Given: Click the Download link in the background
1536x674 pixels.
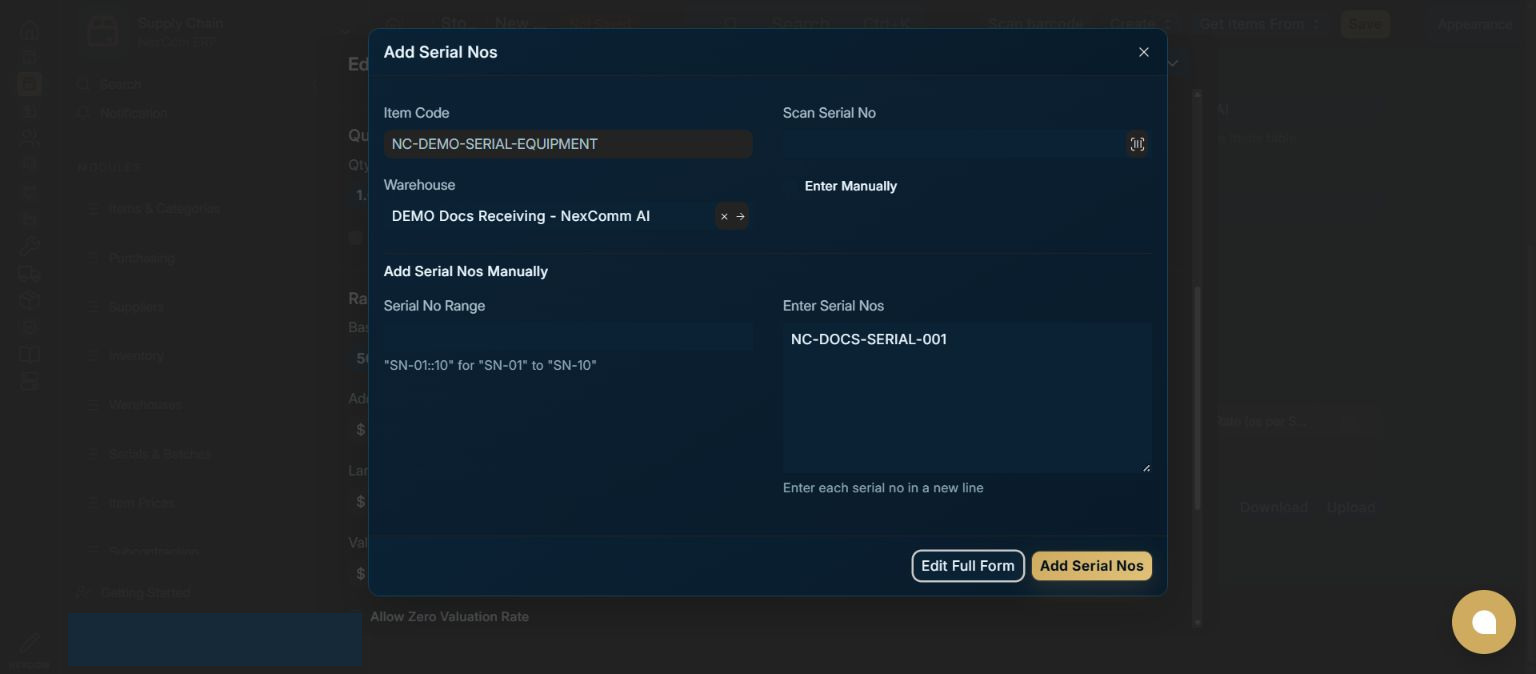Looking at the screenshot, I should (x=1274, y=507).
